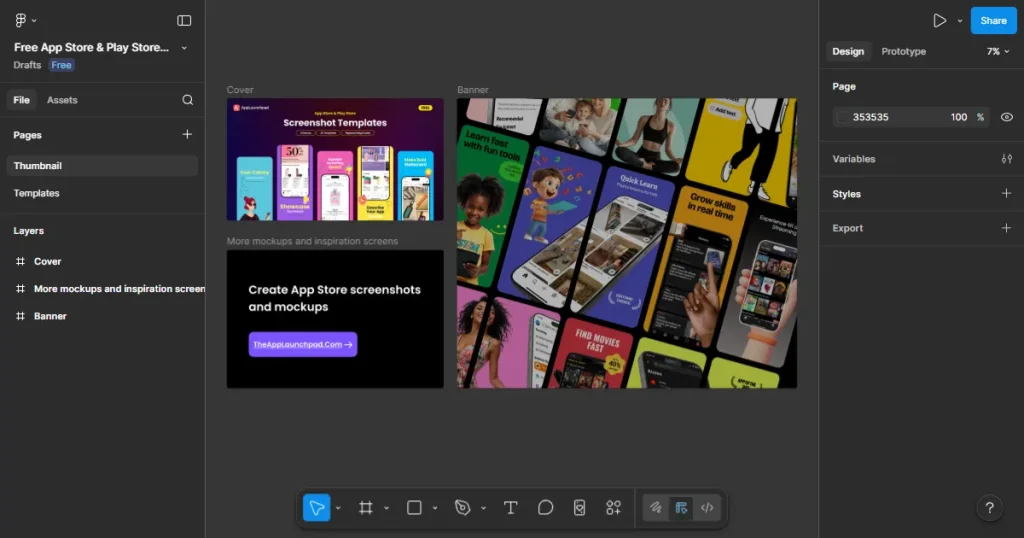This screenshot has height=538, width=1024.
Task: Toggle page background visibility eye
Action: pos(1007,118)
